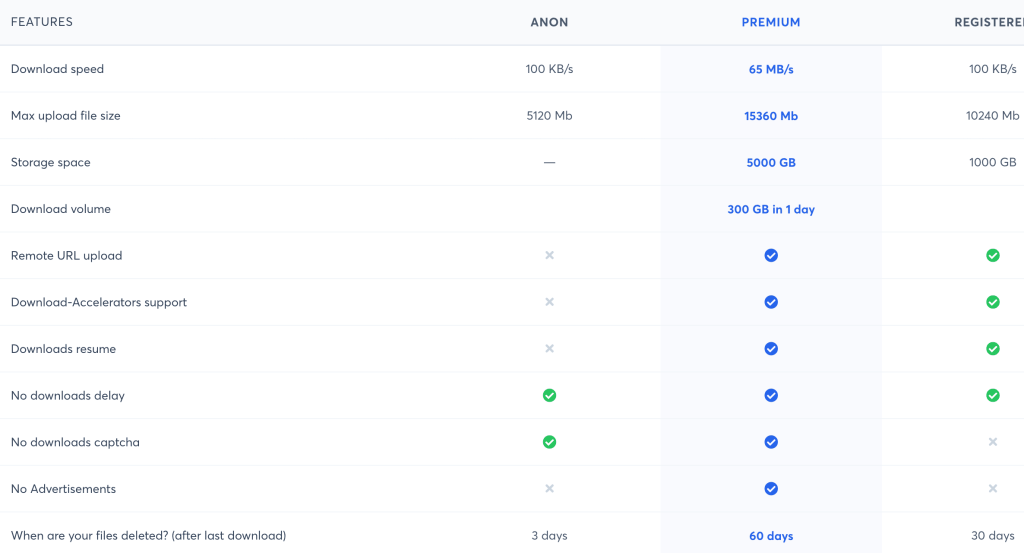1024x553 pixels.
Task: Click the Max upload file size label
Action: [65, 116]
